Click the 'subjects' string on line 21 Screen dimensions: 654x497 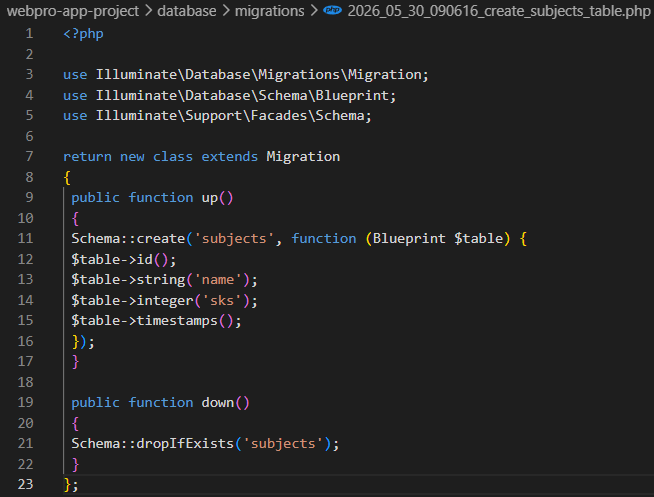[x=283, y=443]
